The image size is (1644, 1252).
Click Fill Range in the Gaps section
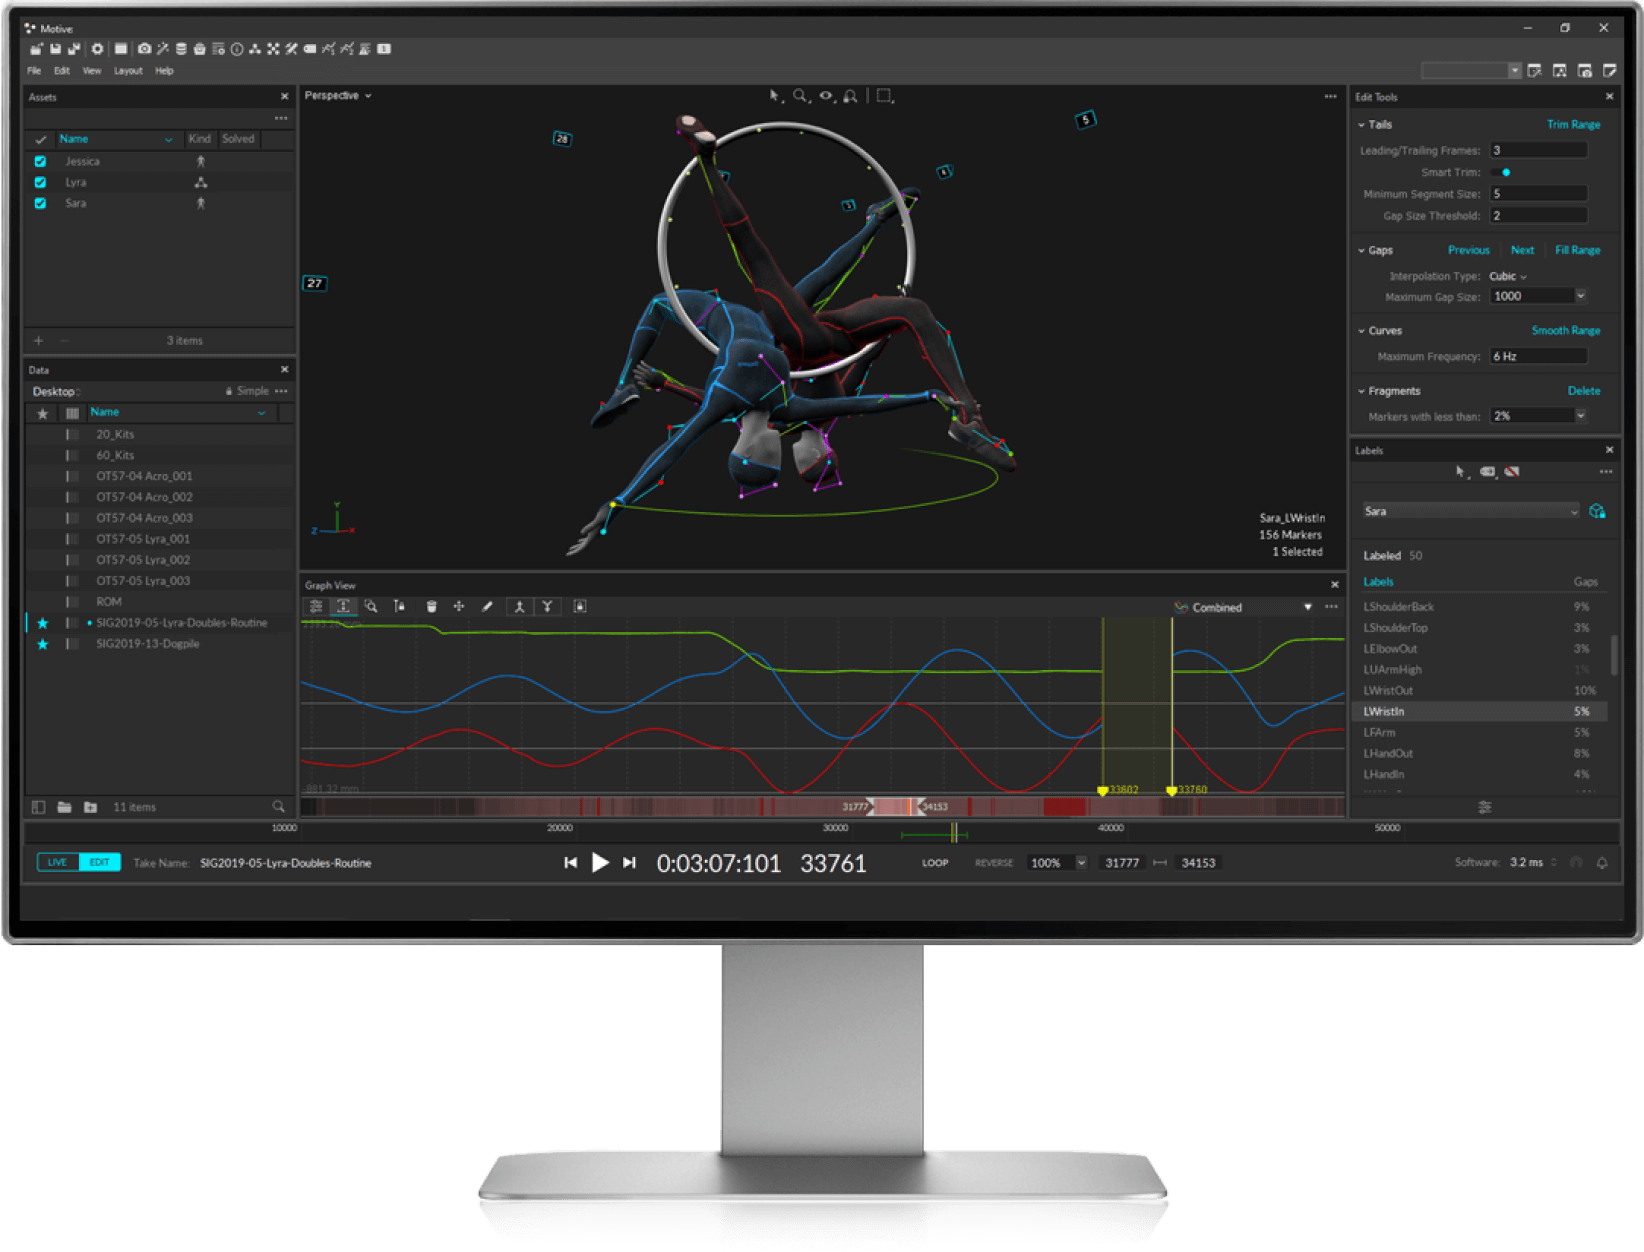1577,250
